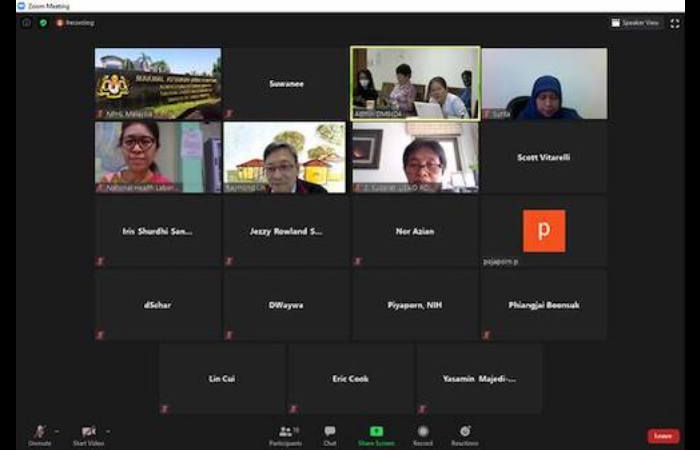Select the highlighted active speaker group video
The image size is (700, 450).
pos(415,83)
